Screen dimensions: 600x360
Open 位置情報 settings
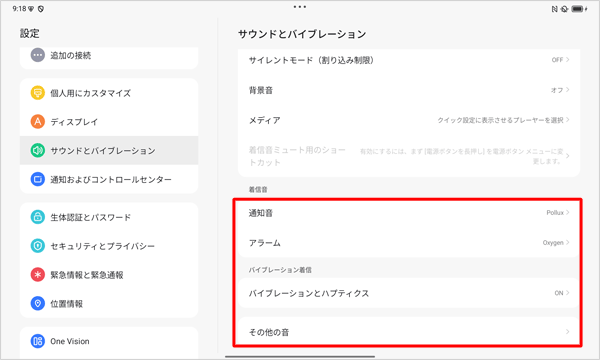pos(109,303)
